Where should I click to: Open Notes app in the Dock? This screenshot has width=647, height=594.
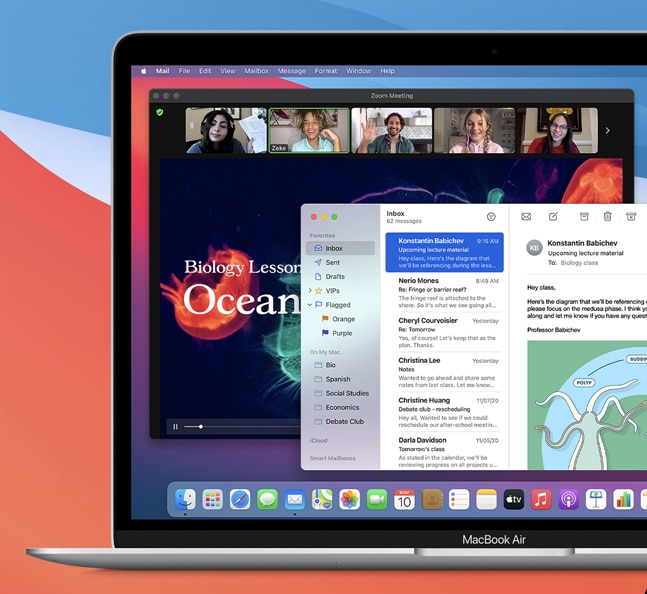486,500
